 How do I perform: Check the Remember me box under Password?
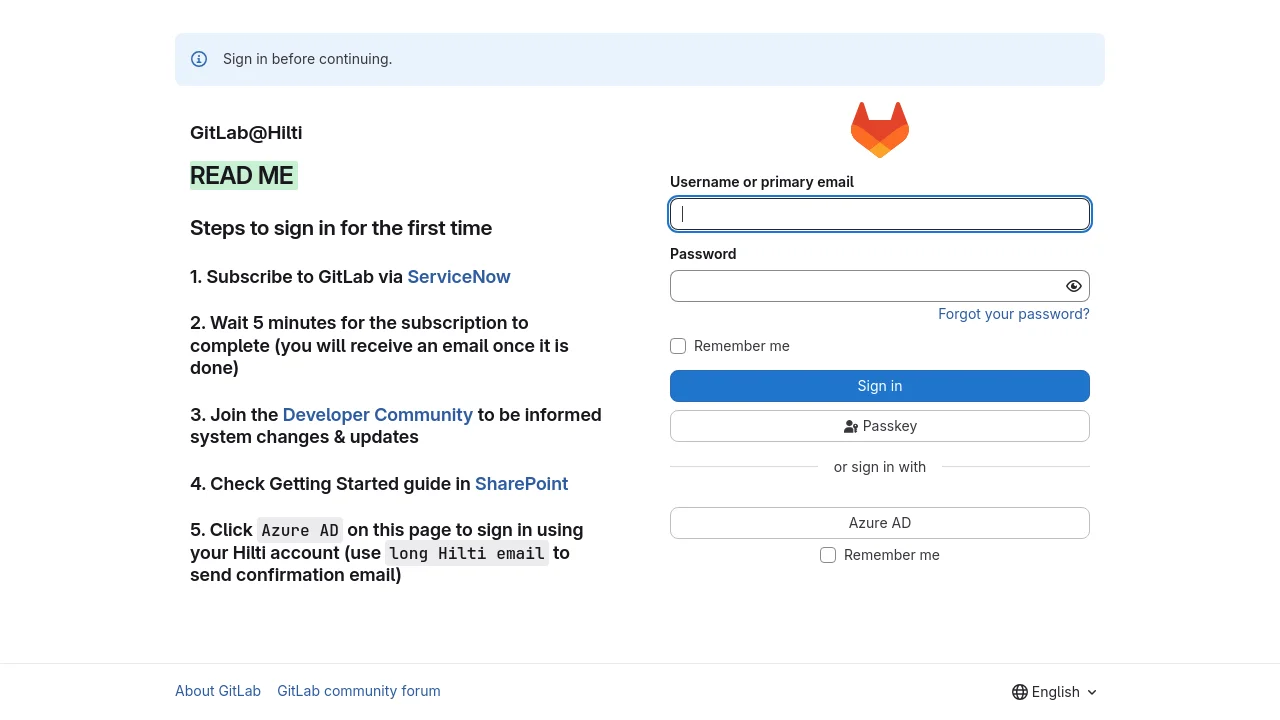click(678, 346)
